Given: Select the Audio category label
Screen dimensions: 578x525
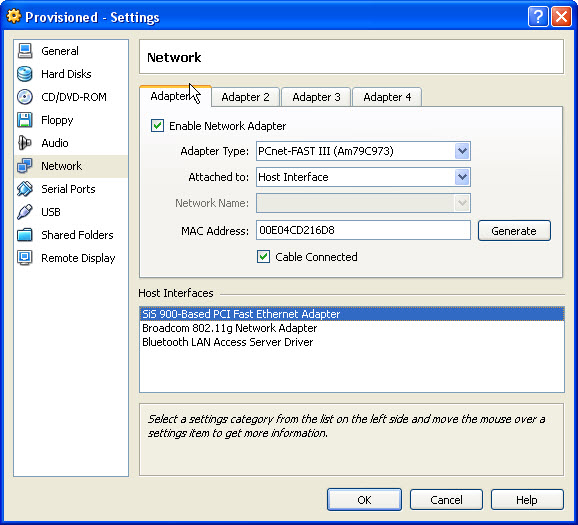Looking at the screenshot, I should click(55, 143).
